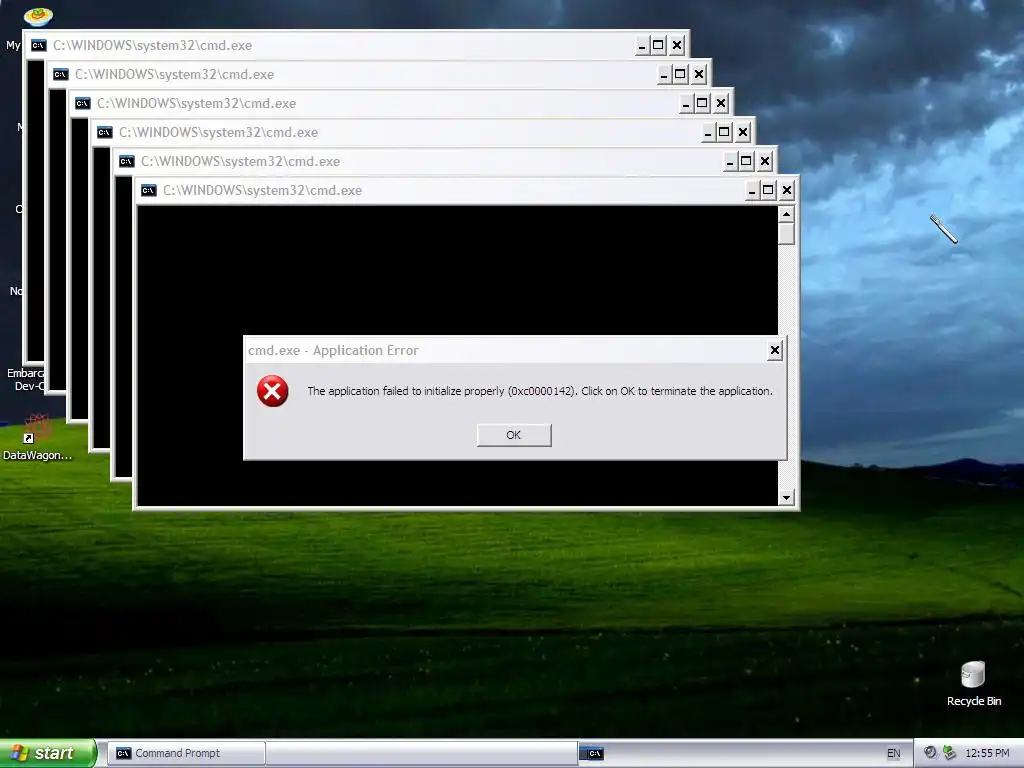Minimize the fifth-from-front cmd.exe window
Screen dimensions: 1024x768
point(664,74)
